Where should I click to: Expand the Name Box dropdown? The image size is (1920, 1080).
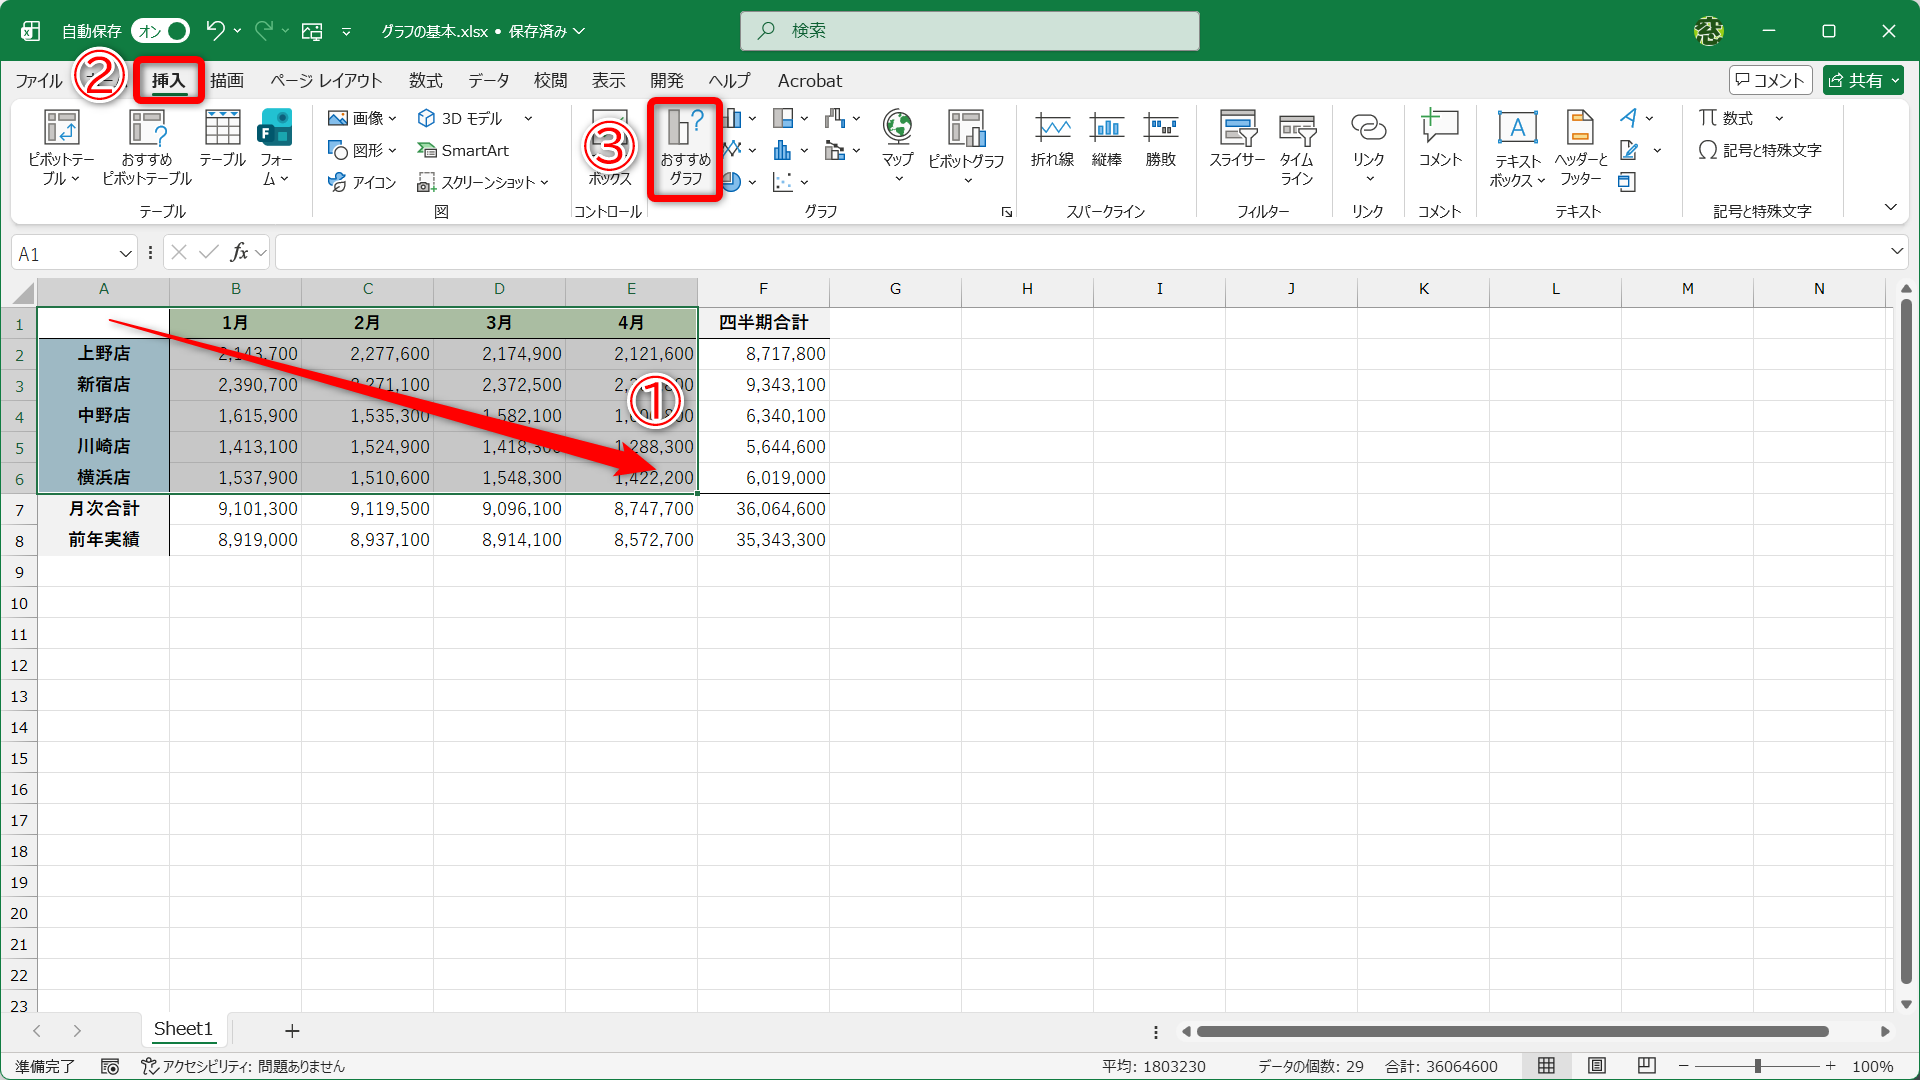point(126,254)
